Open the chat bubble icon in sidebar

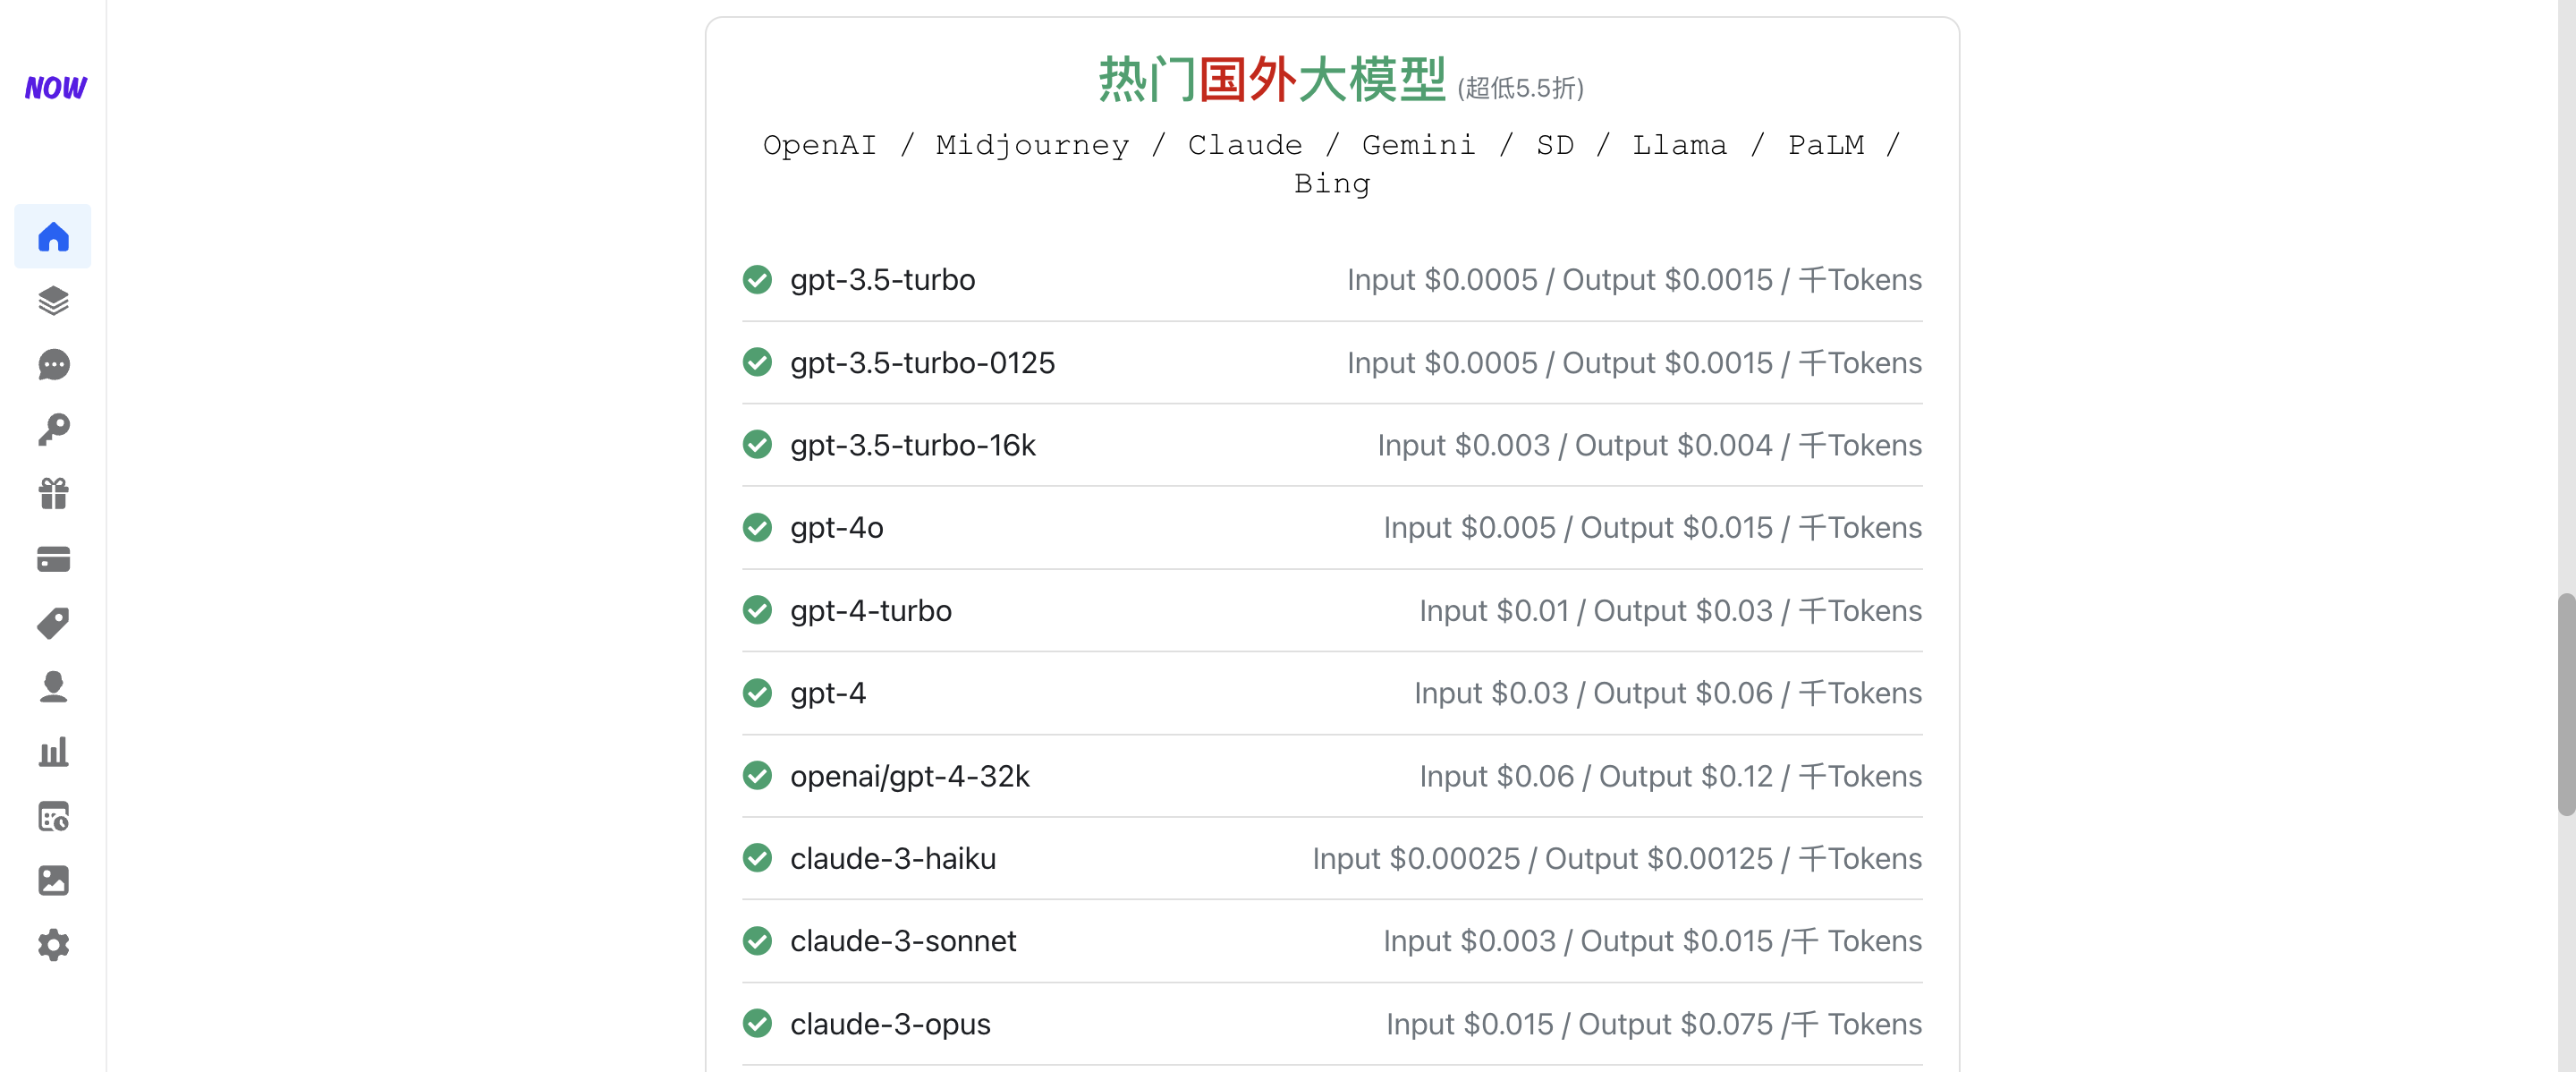tap(53, 365)
